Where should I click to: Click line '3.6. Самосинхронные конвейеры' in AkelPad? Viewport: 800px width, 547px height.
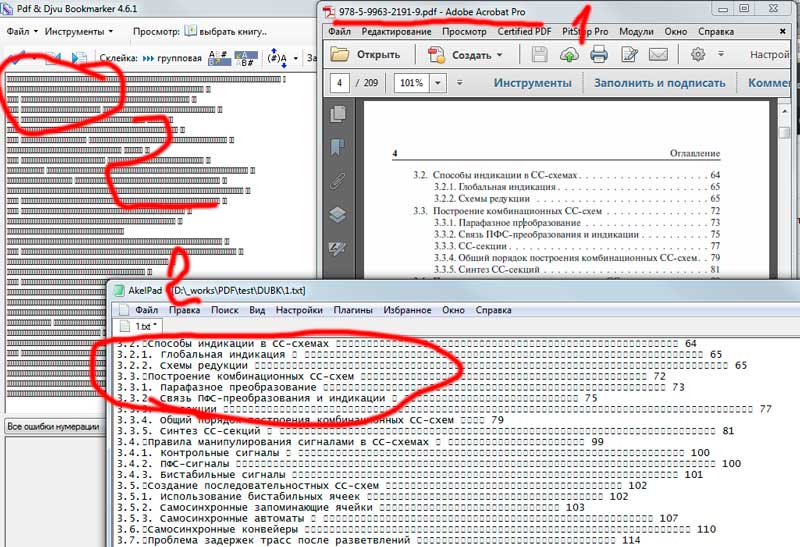(416, 529)
